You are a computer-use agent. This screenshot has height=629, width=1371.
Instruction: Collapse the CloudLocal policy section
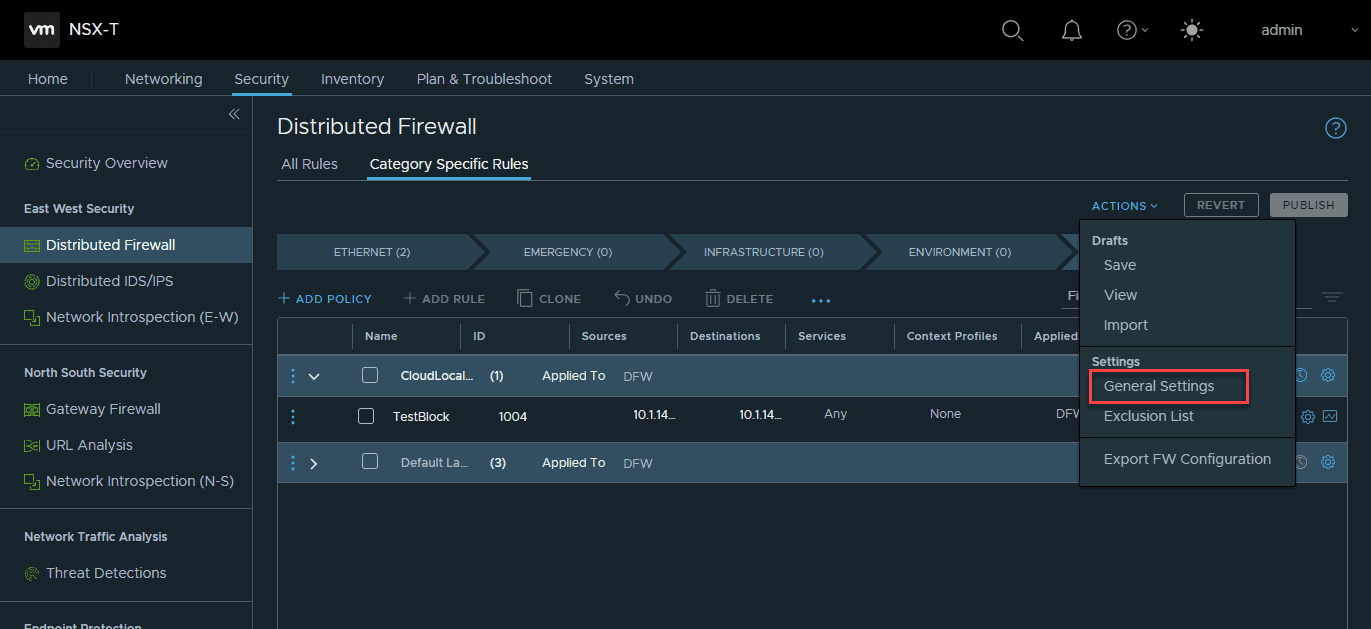pos(314,377)
